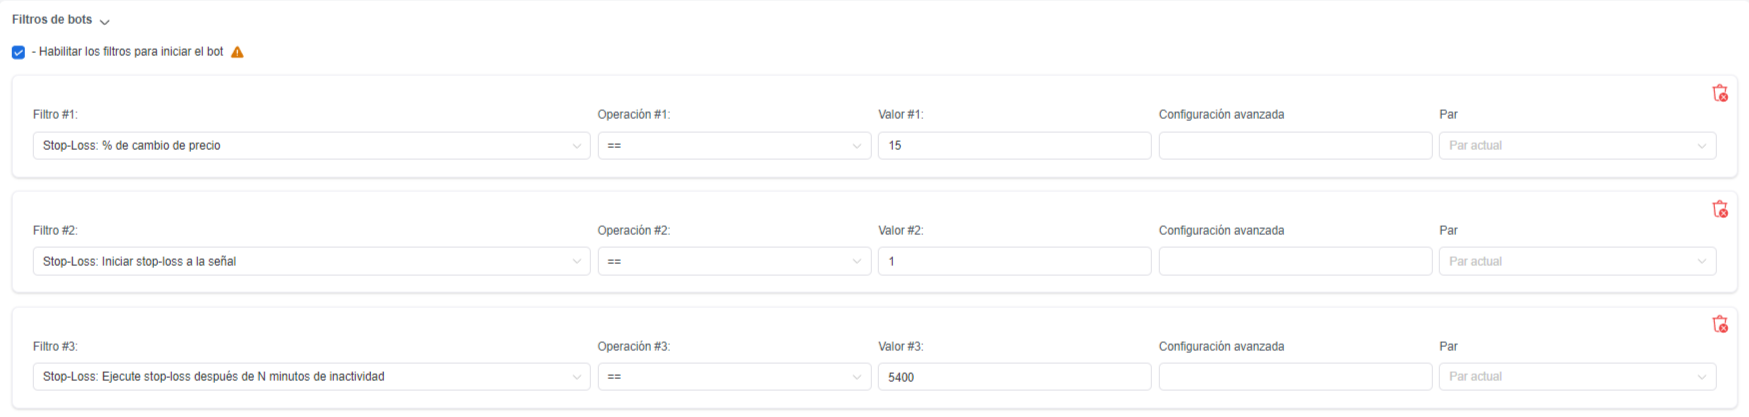The width and height of the screenshot is (1749, 417).
Task: Click Valor #1 field containing 15
Action: [x=1015, y=146]
